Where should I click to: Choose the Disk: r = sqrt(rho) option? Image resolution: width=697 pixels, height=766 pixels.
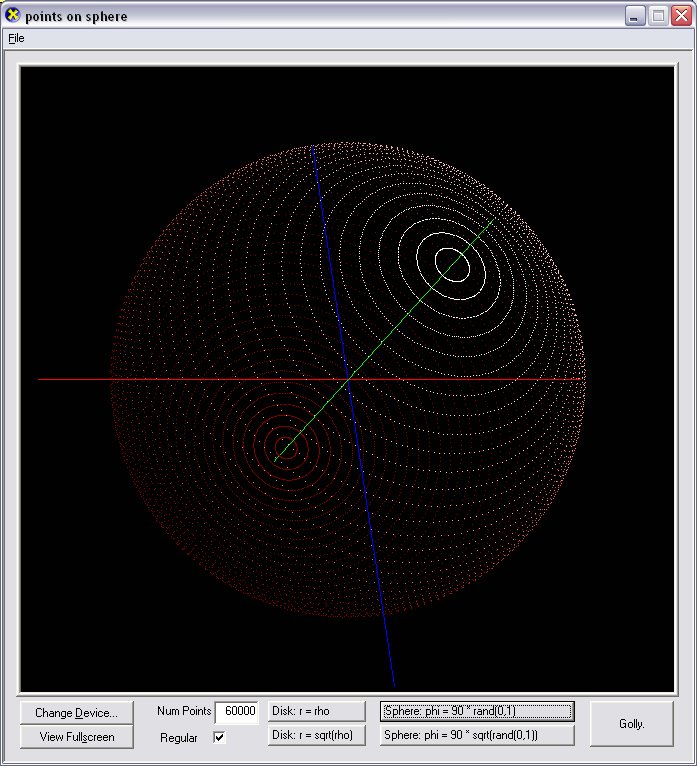(316, 735)
